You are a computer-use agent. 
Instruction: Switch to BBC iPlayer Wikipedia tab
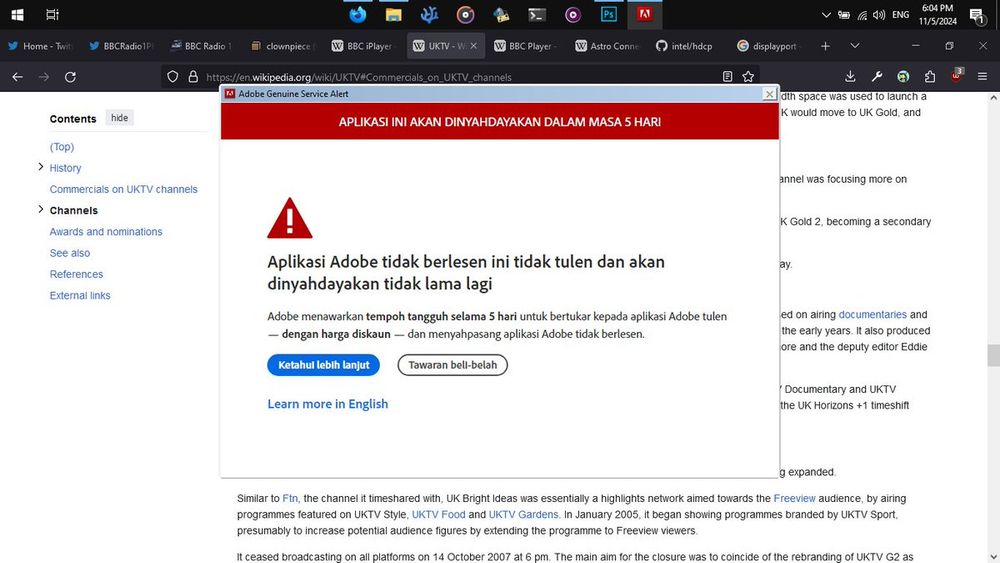[364, 46]
